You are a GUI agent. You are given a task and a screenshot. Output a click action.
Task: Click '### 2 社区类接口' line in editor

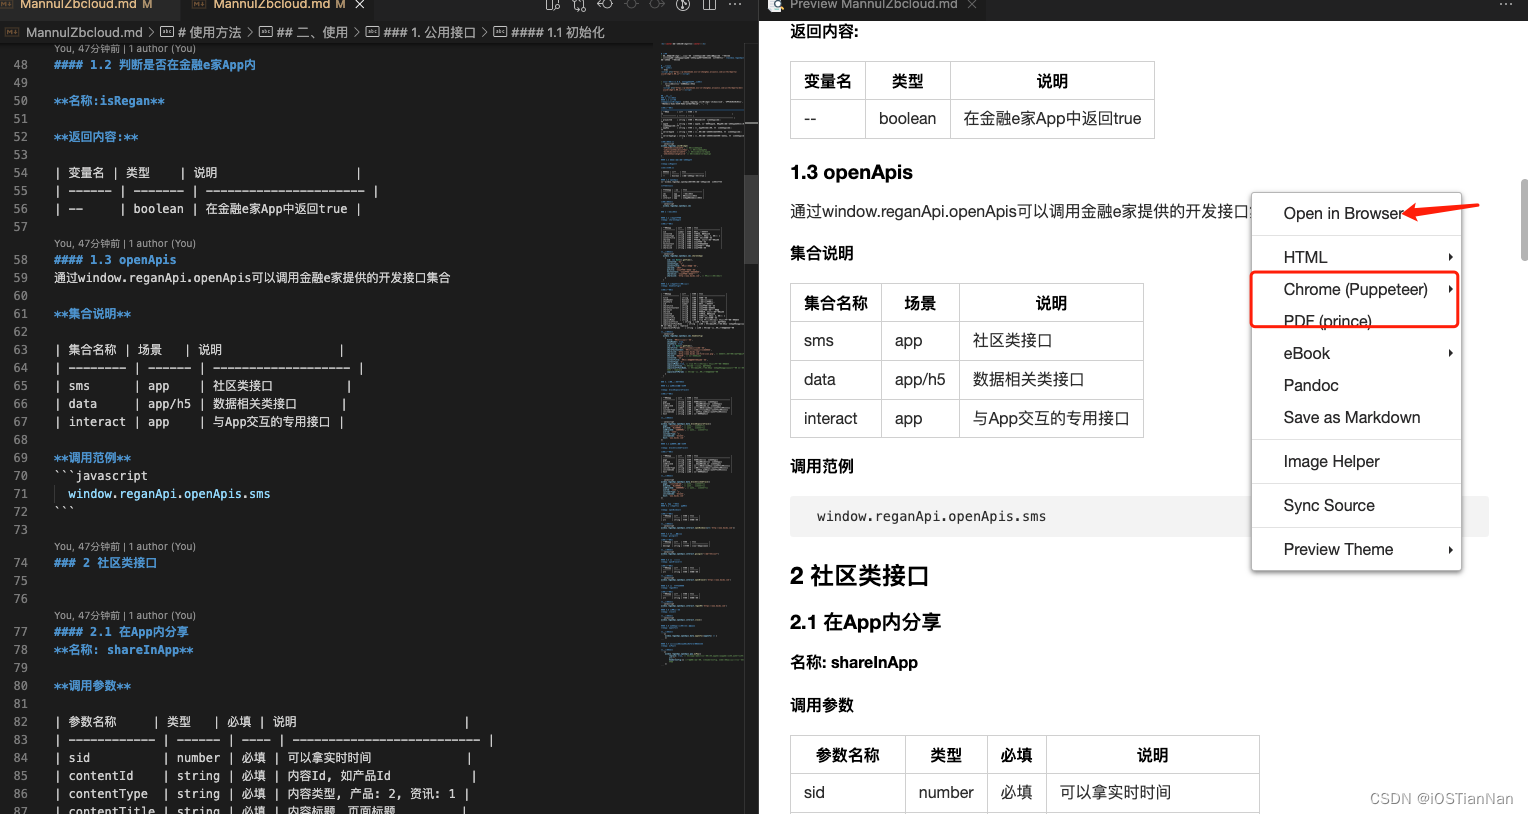(x=105, y=563)
